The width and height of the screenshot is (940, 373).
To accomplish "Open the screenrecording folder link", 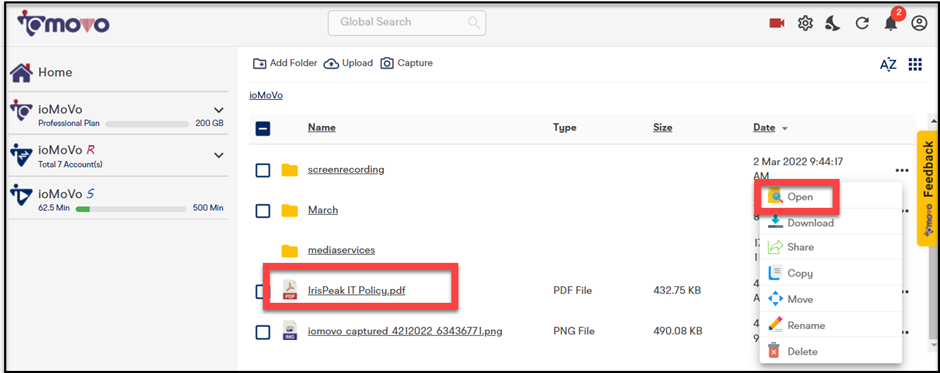I will point(346,170).
